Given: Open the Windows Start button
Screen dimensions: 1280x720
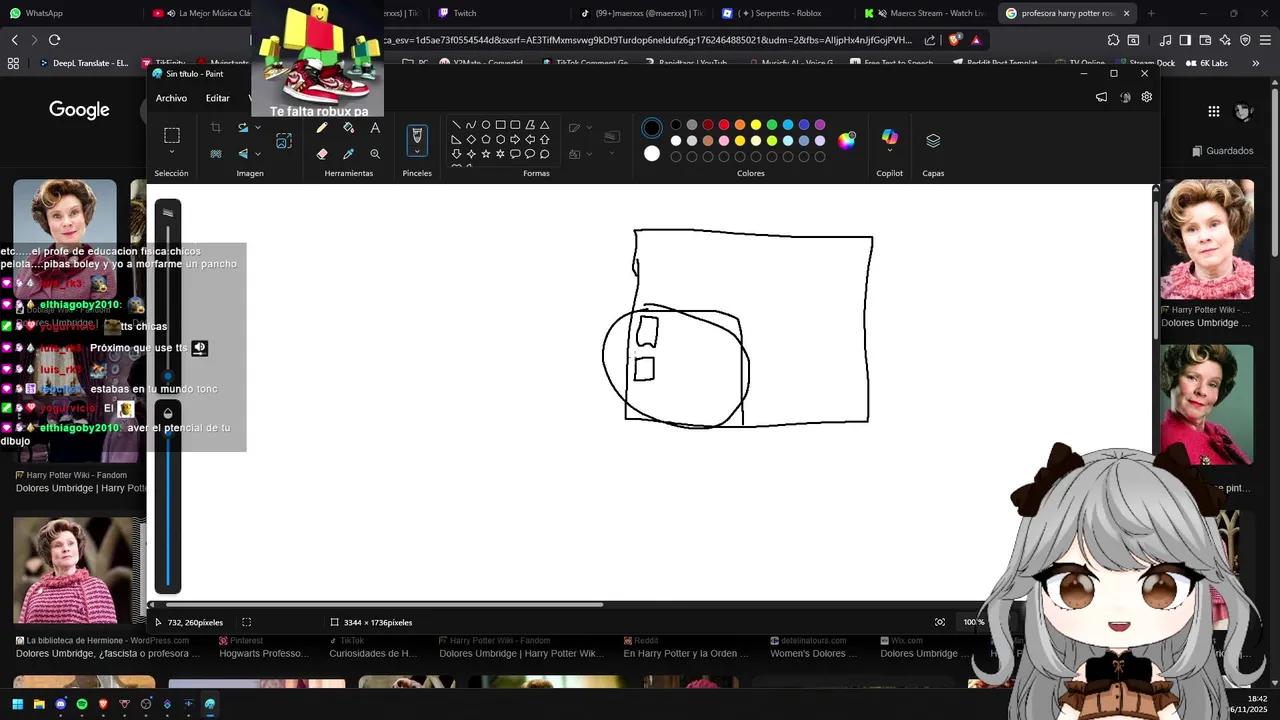Looking at the screenshot, I should [17, 704].
